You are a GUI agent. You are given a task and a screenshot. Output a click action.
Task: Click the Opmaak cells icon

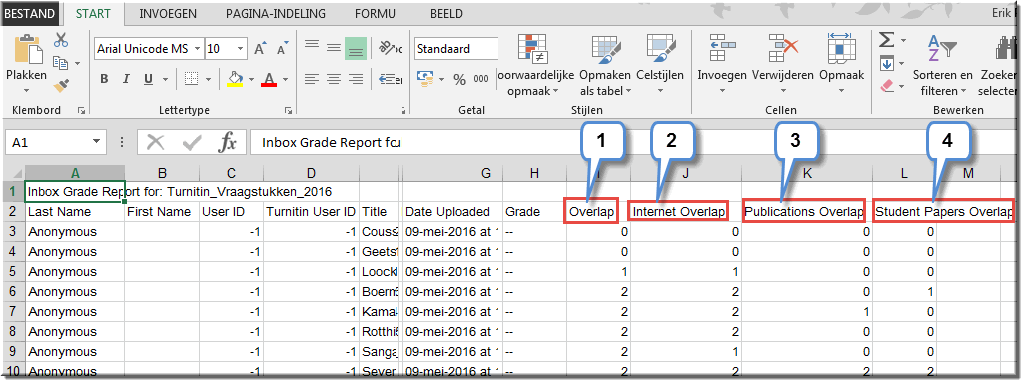pyautogui.click(x=842, y=49)
